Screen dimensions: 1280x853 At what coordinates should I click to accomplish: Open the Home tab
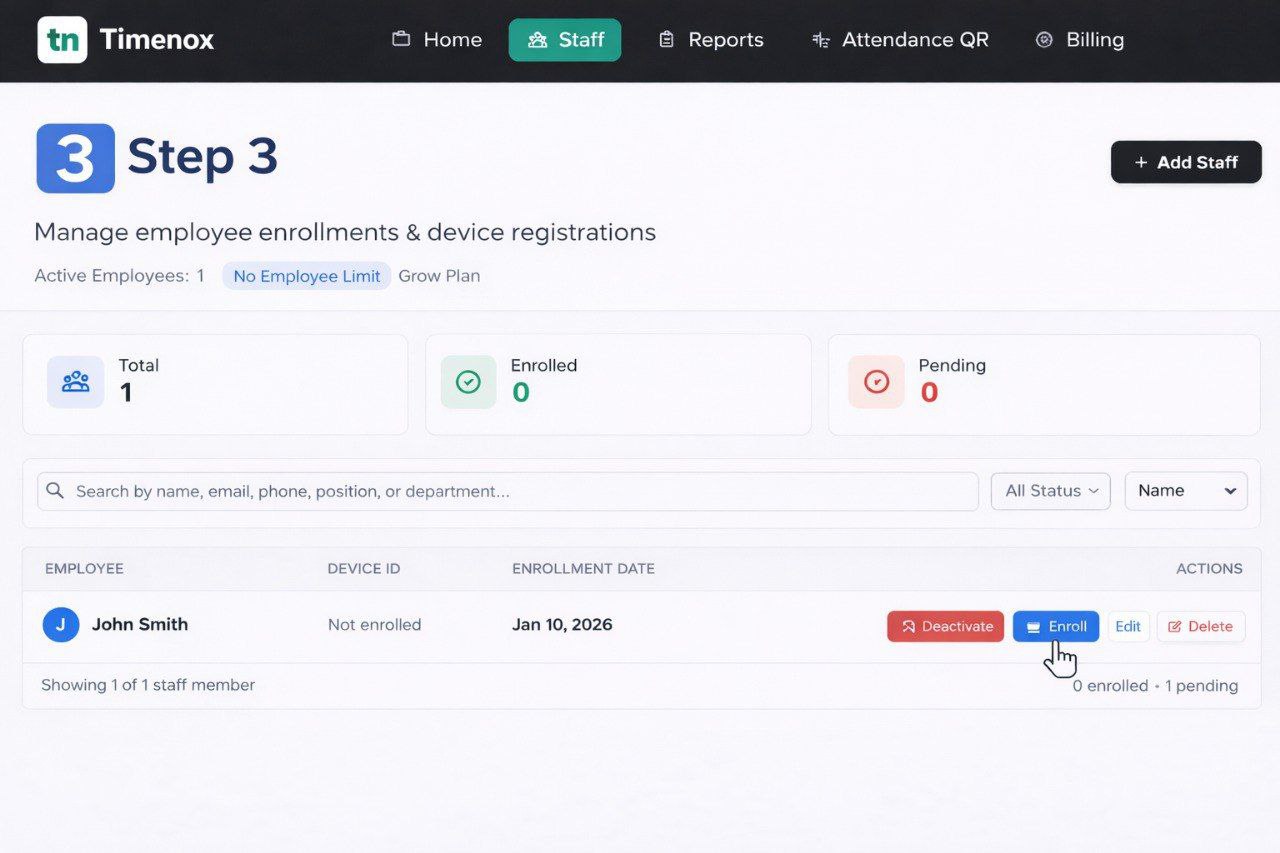437,40
